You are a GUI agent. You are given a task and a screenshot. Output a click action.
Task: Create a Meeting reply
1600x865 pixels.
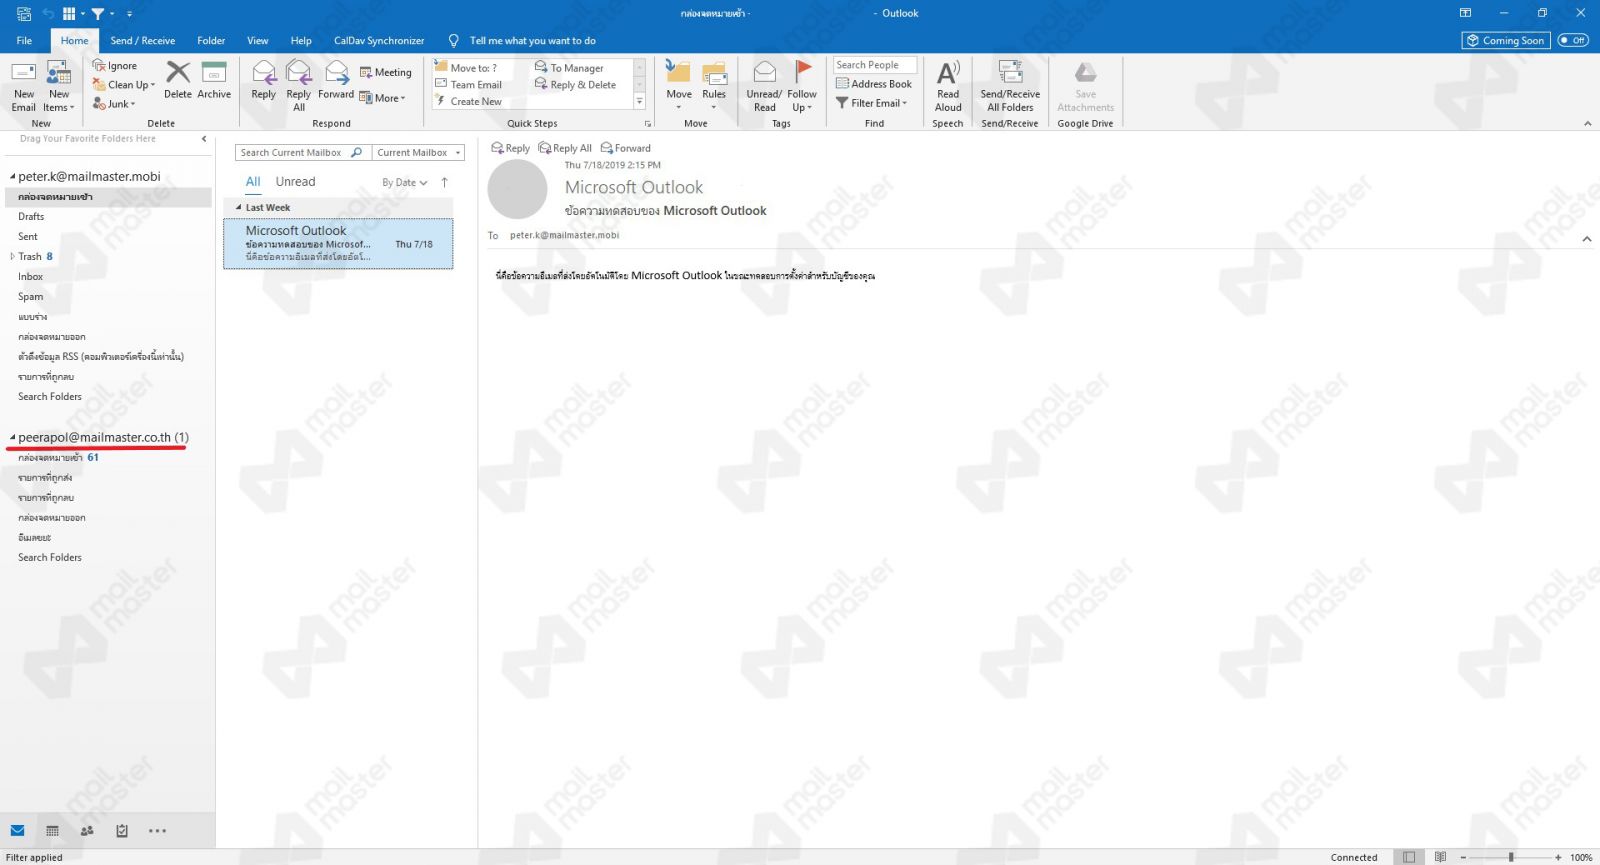[x=386, y=72]
